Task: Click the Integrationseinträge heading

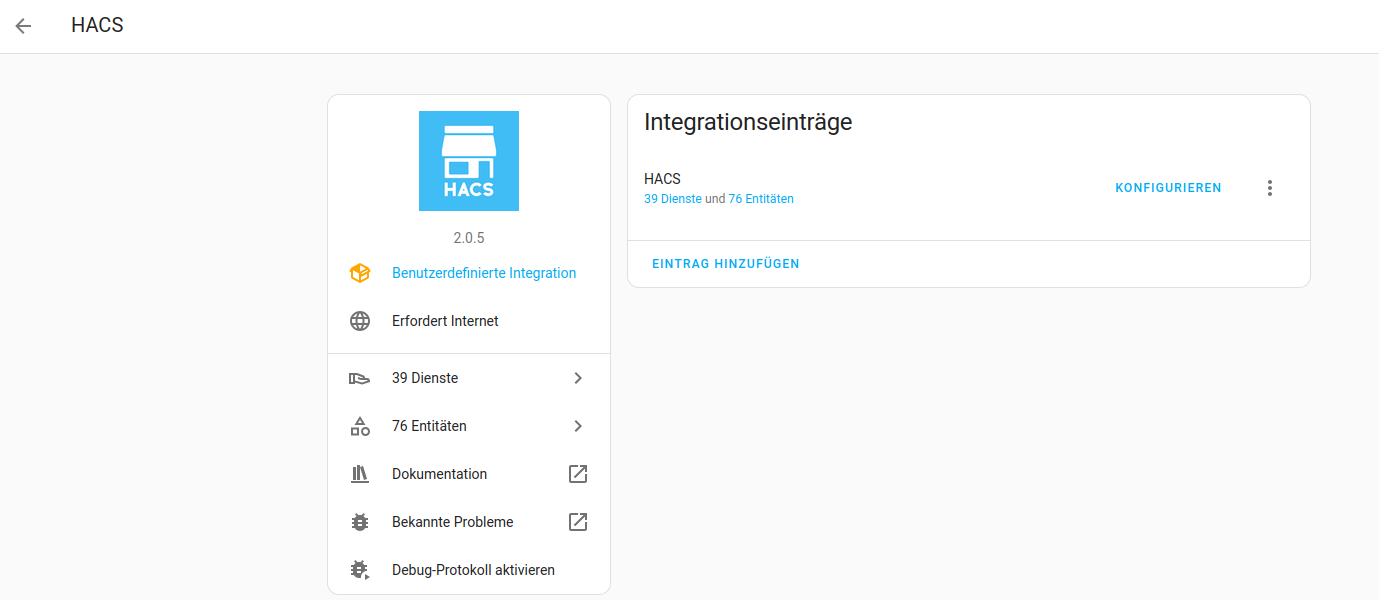Action: pyautogui.click(x=748, y=123)
